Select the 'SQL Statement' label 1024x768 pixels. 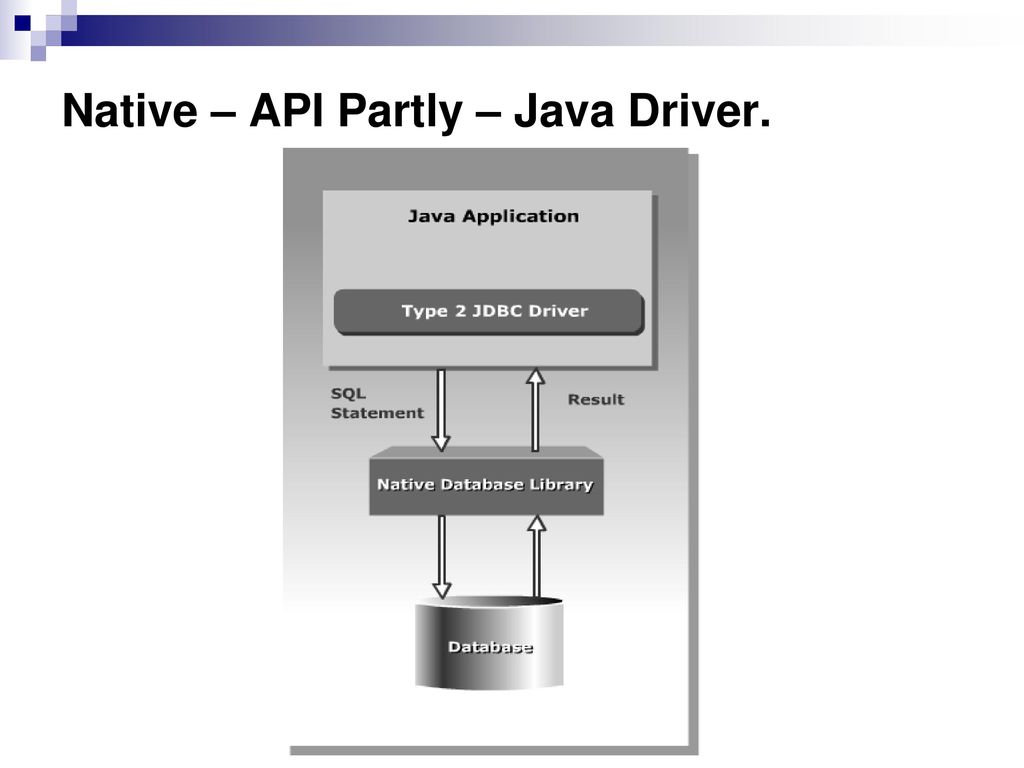tap(377, 403)
